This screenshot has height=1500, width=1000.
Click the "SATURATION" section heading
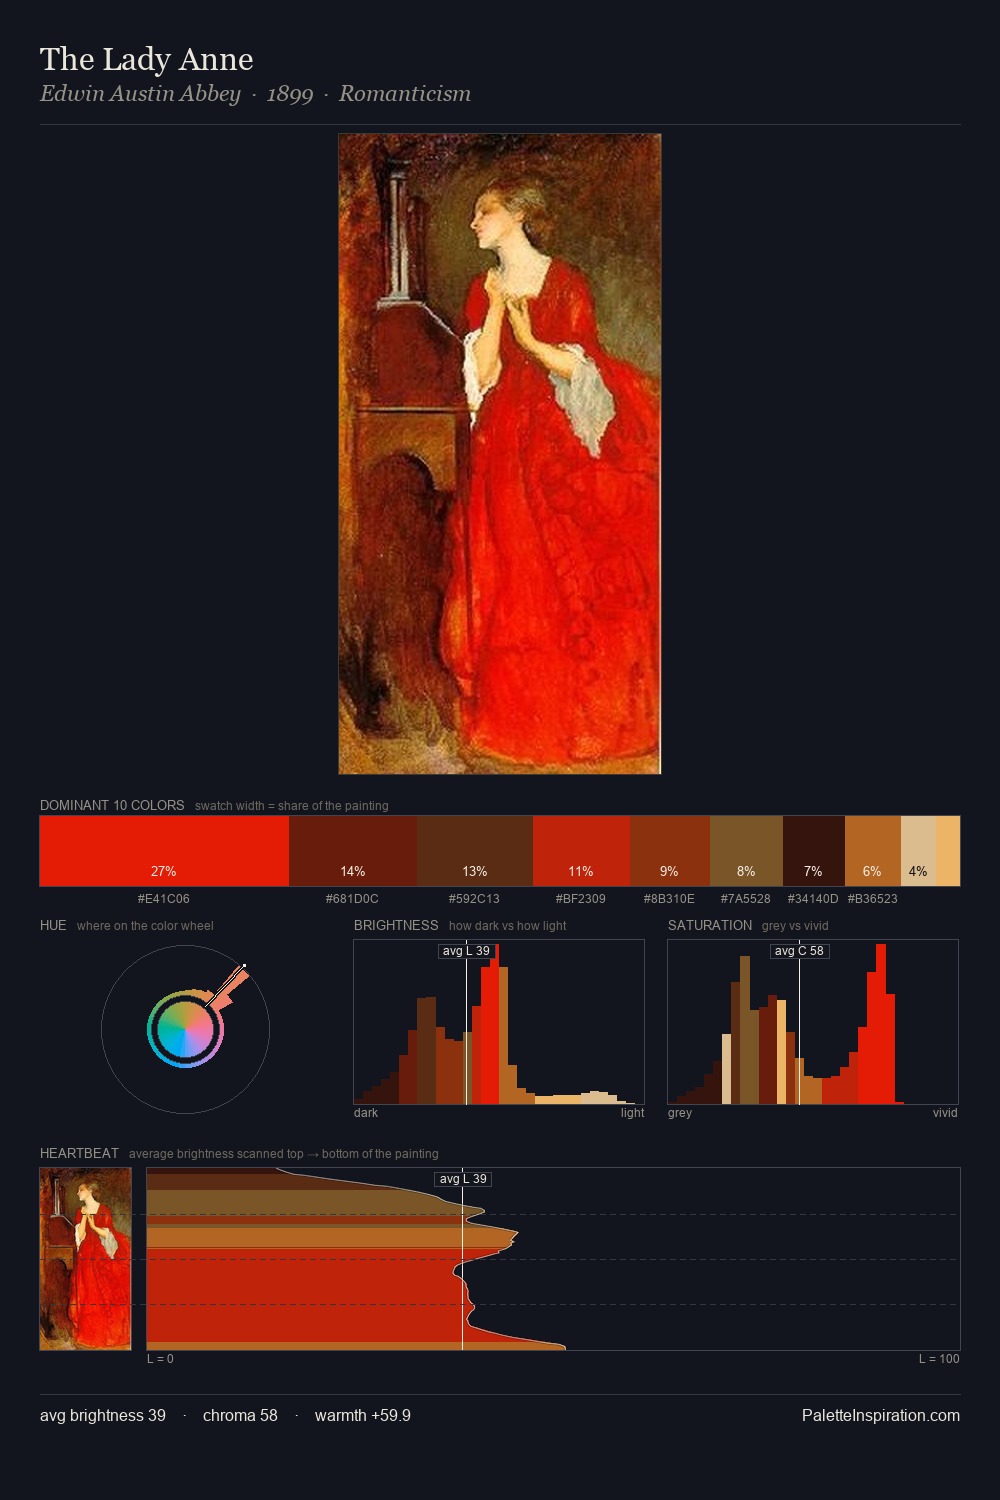tap(710, 925)
